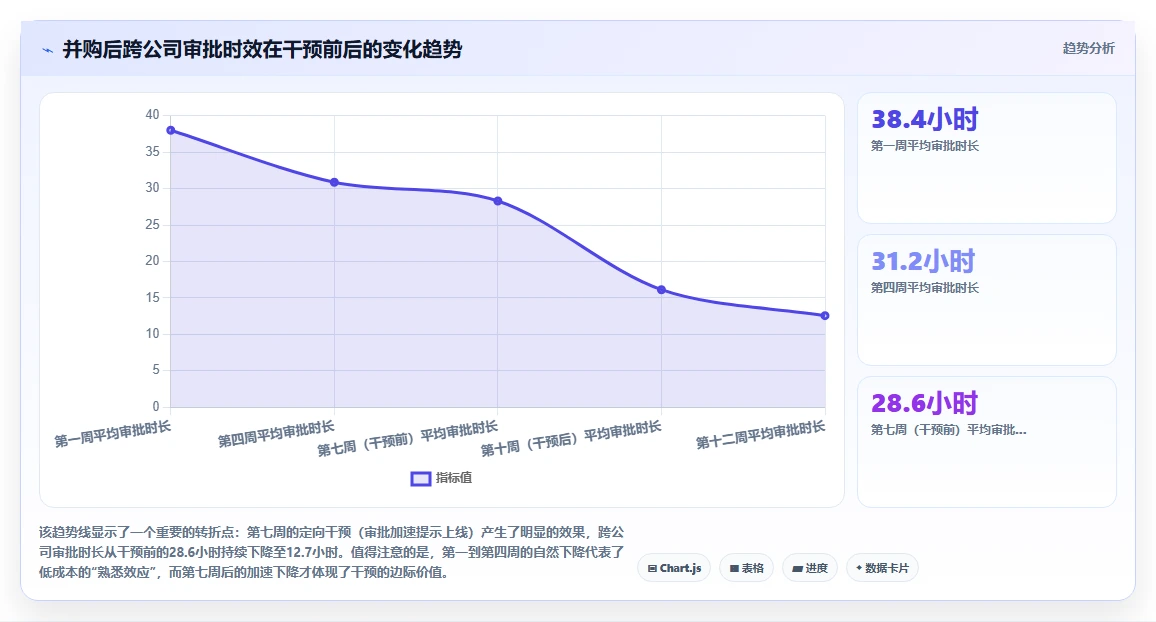Click x-axis label 第十周（干预后）平均审批时长
Image resolution: width=1156 pixels, height=622 pixels.
(x=571, y=438)
